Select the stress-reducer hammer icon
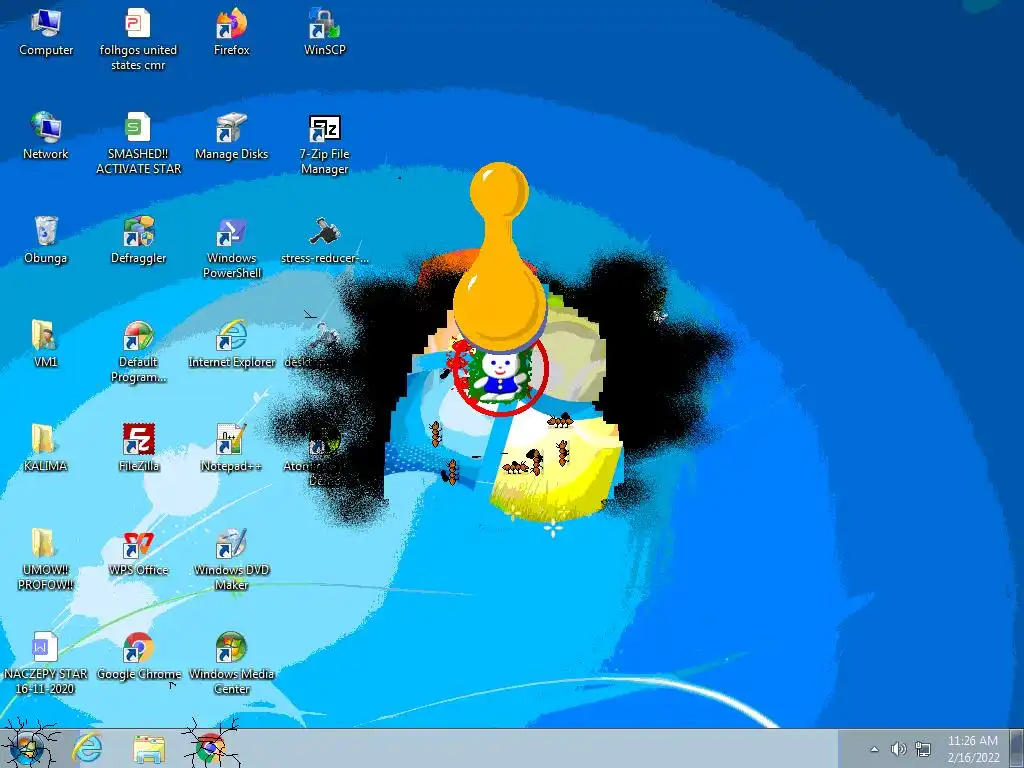1024x768 pixels. tap(325, 240)
